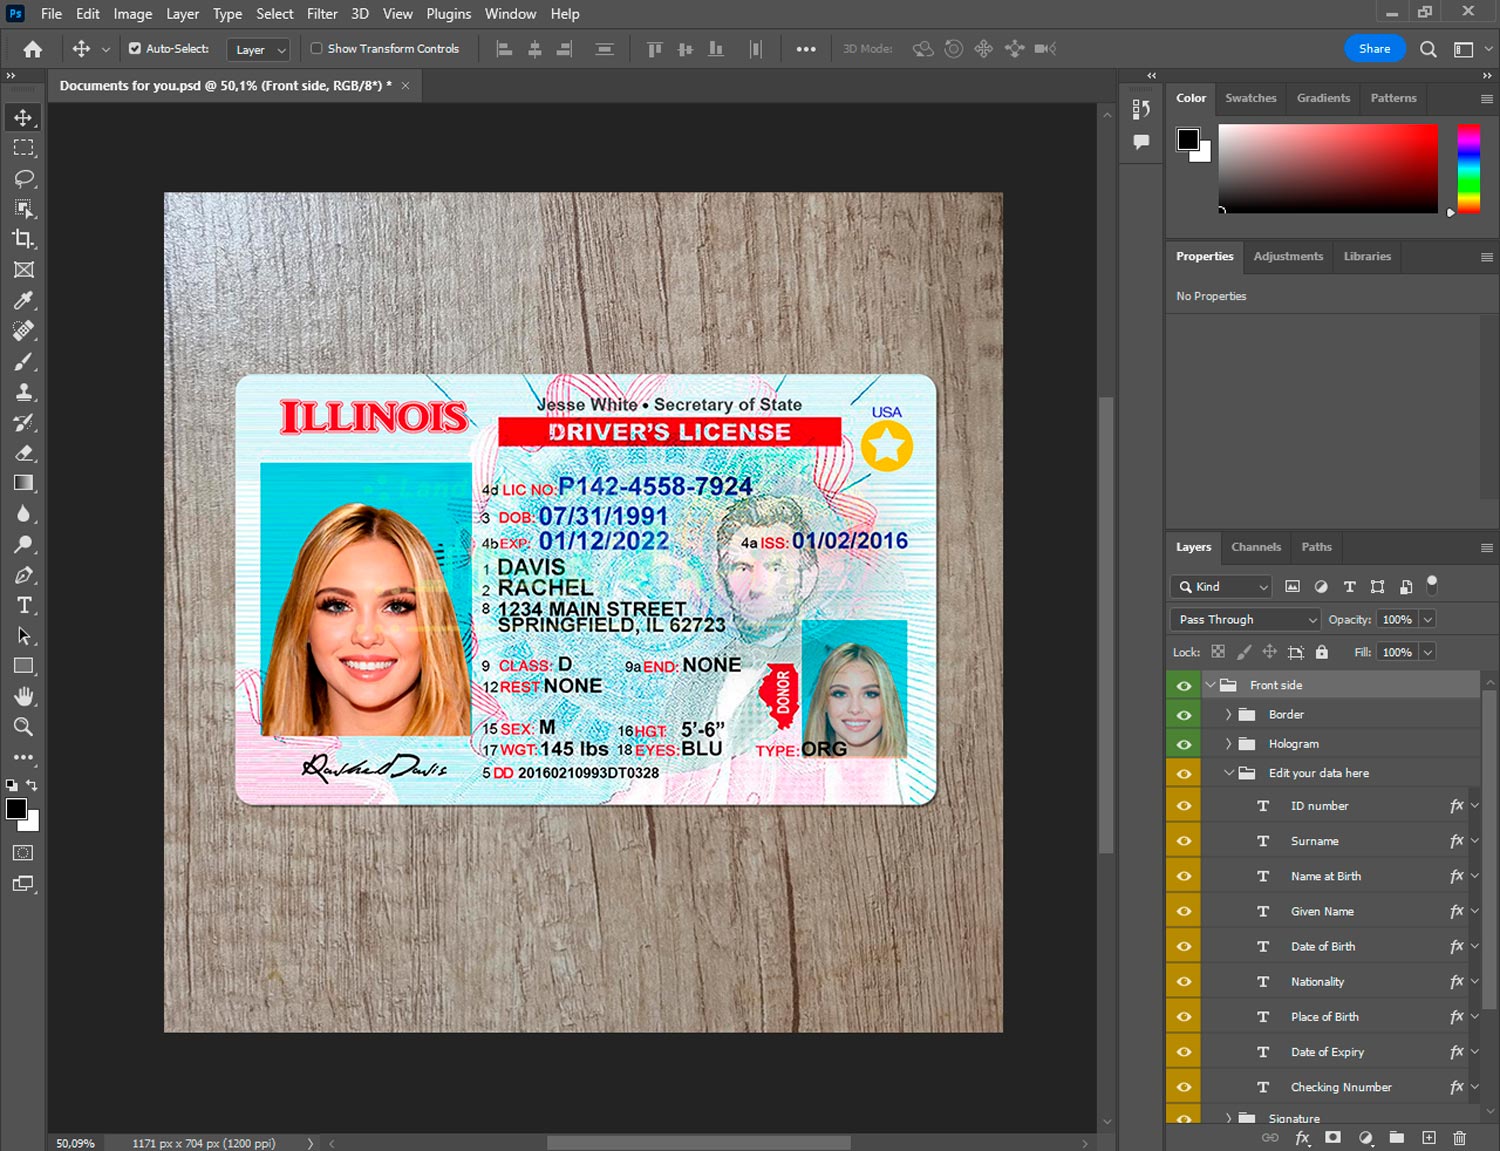
Task: Create a new layer with plus icon
Action: coord(1429,1138)
